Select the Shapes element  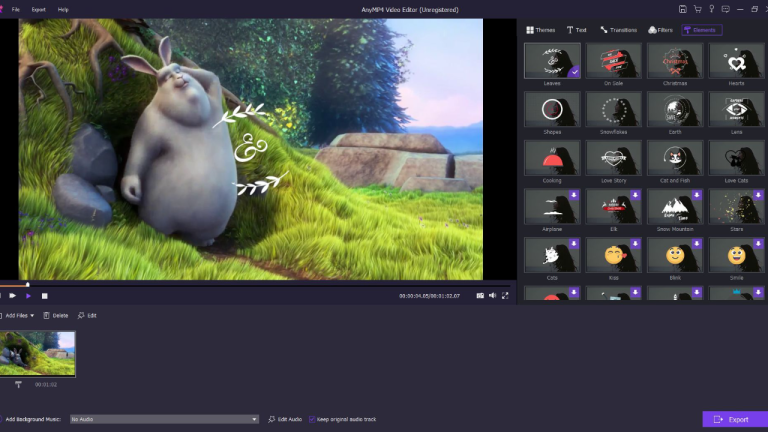point(552,109)
